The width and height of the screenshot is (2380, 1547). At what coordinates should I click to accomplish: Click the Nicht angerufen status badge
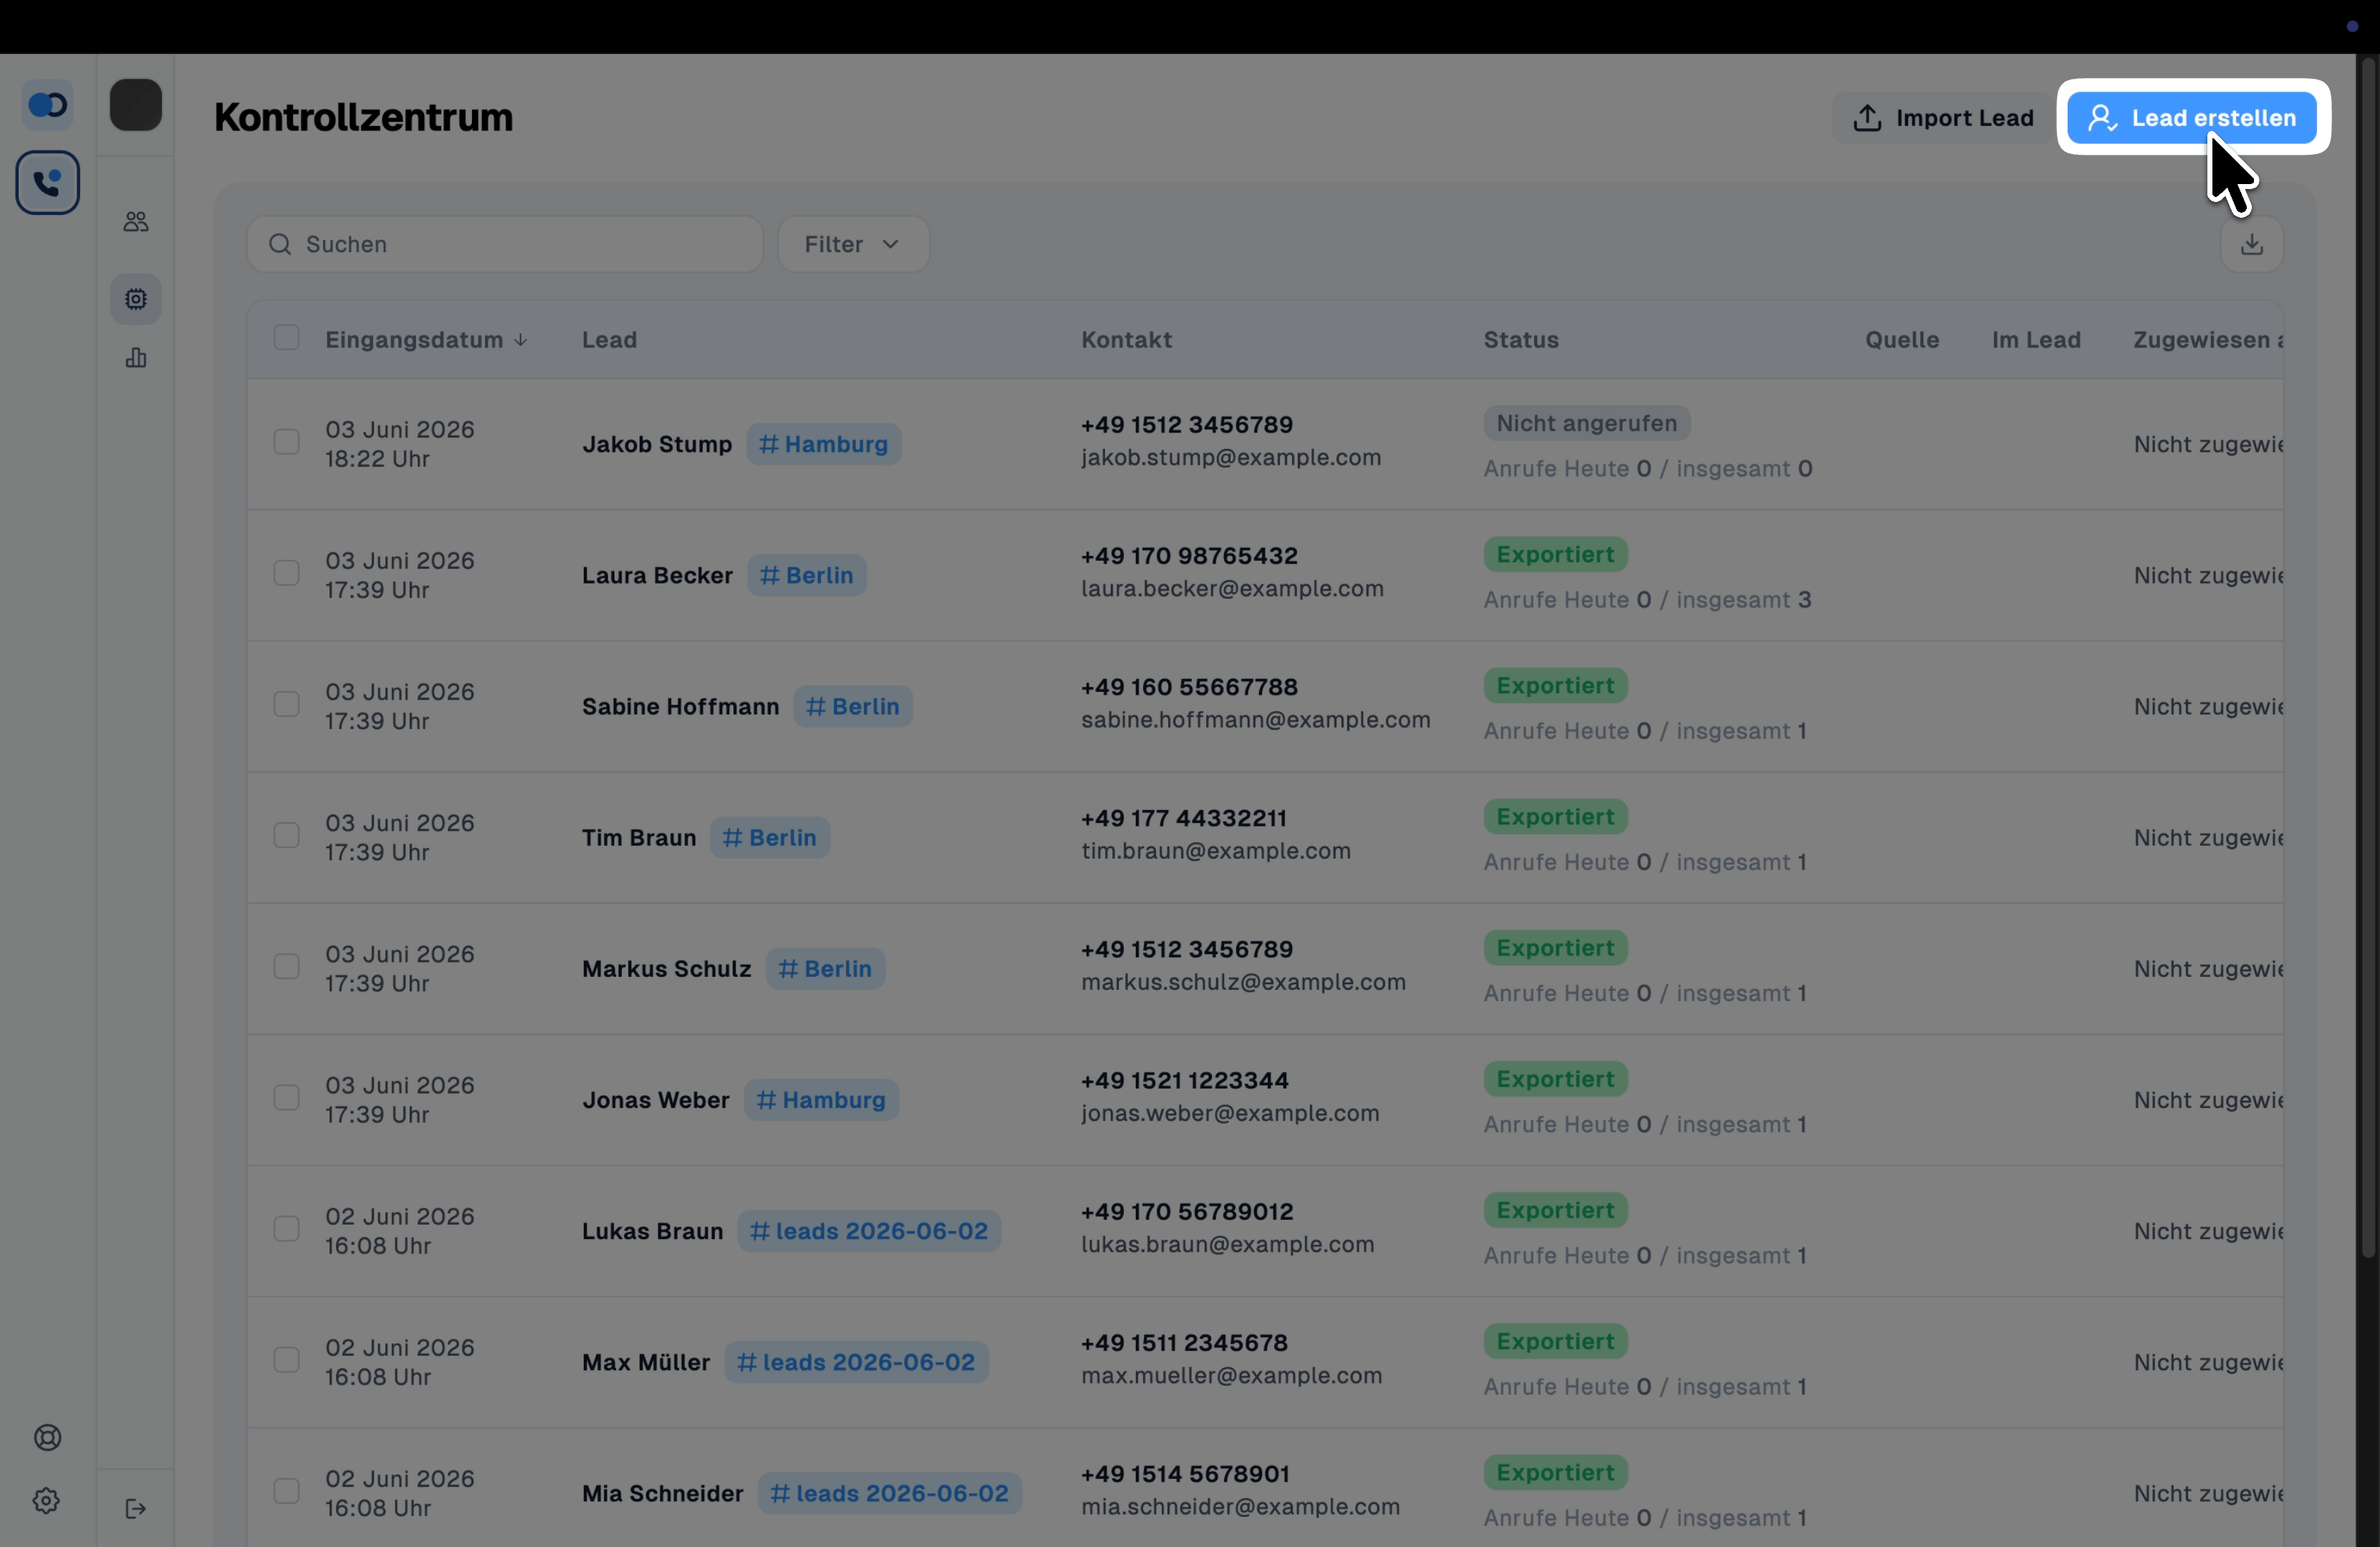coord(1586,423)
